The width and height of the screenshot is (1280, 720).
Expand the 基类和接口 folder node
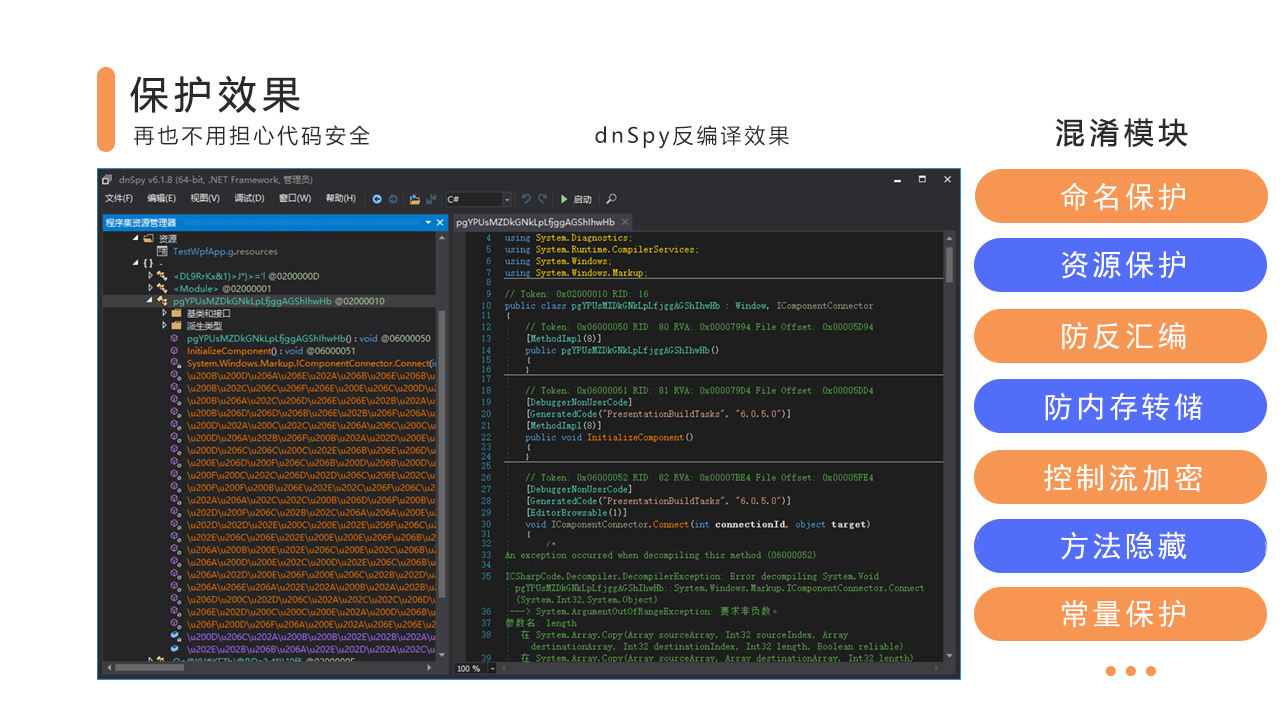coord(164,313)
